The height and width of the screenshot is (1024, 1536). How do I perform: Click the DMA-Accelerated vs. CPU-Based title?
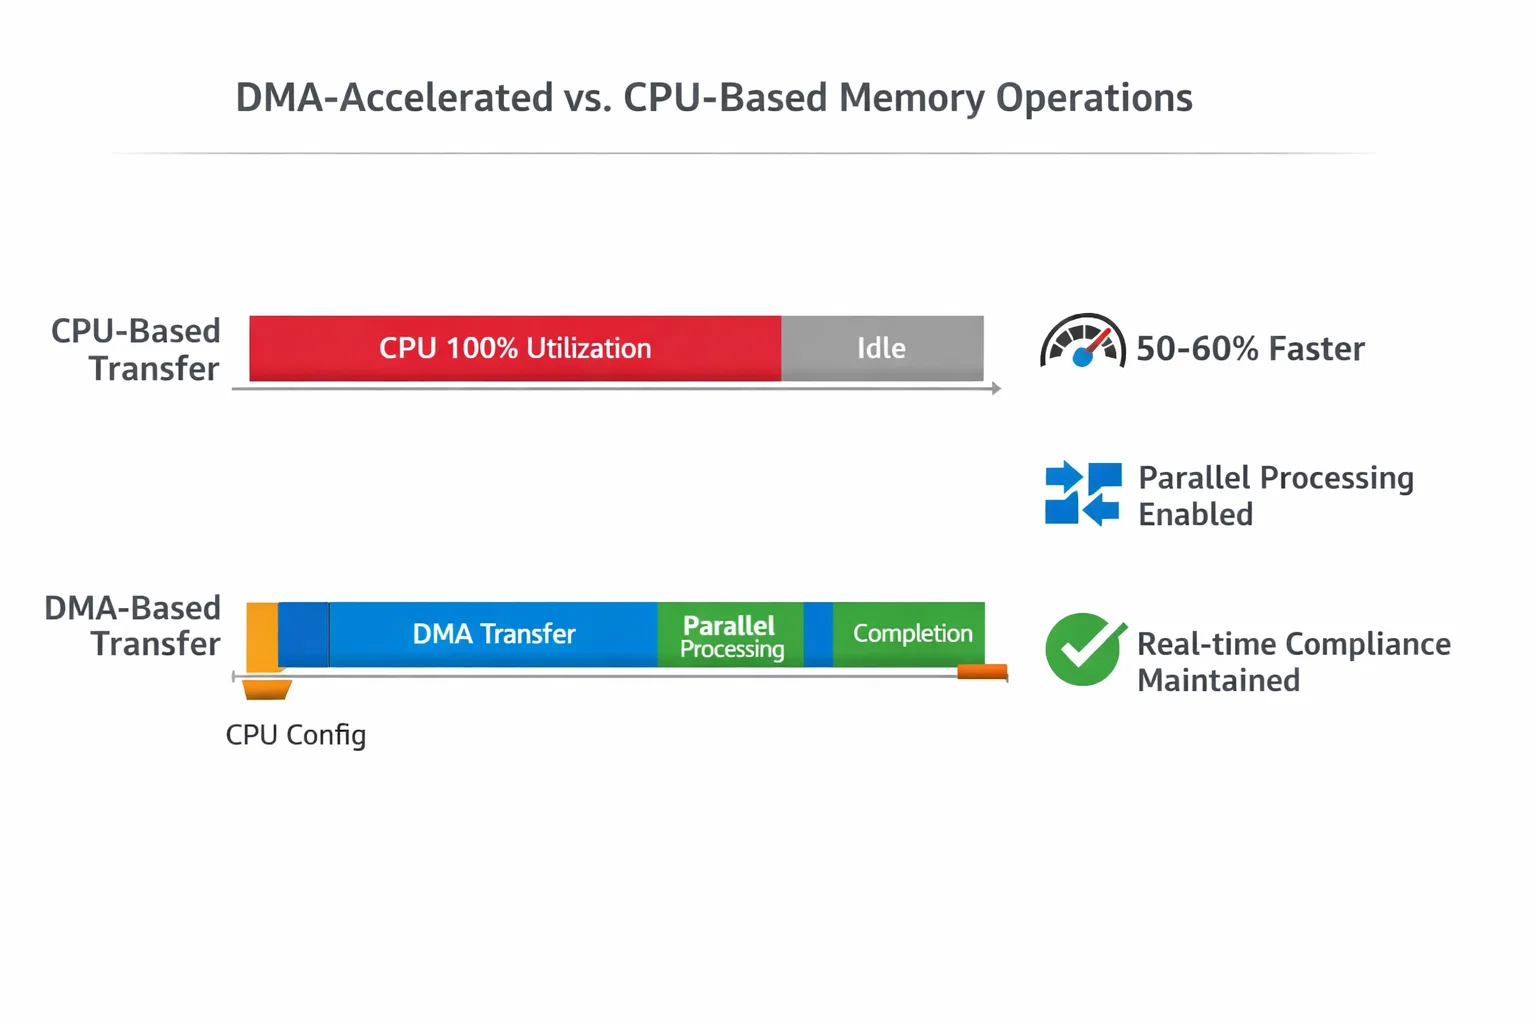pos(713,98)
